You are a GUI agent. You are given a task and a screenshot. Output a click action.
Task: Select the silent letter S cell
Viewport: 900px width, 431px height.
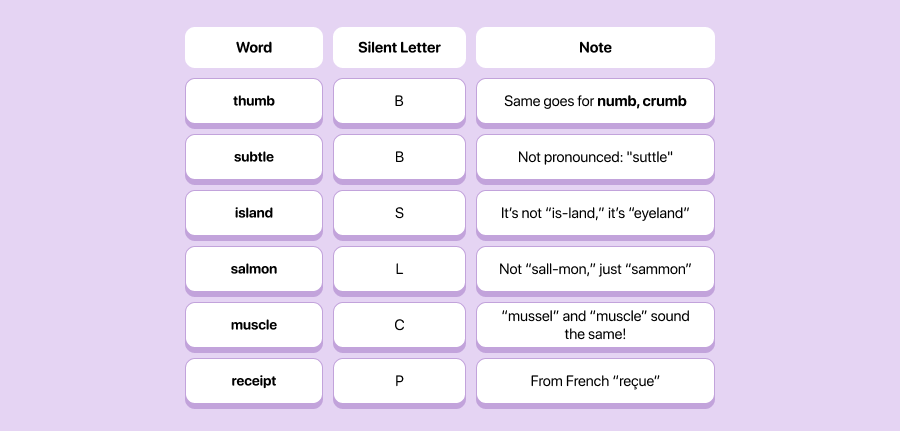pyautogui.click(x=399, y=213)
